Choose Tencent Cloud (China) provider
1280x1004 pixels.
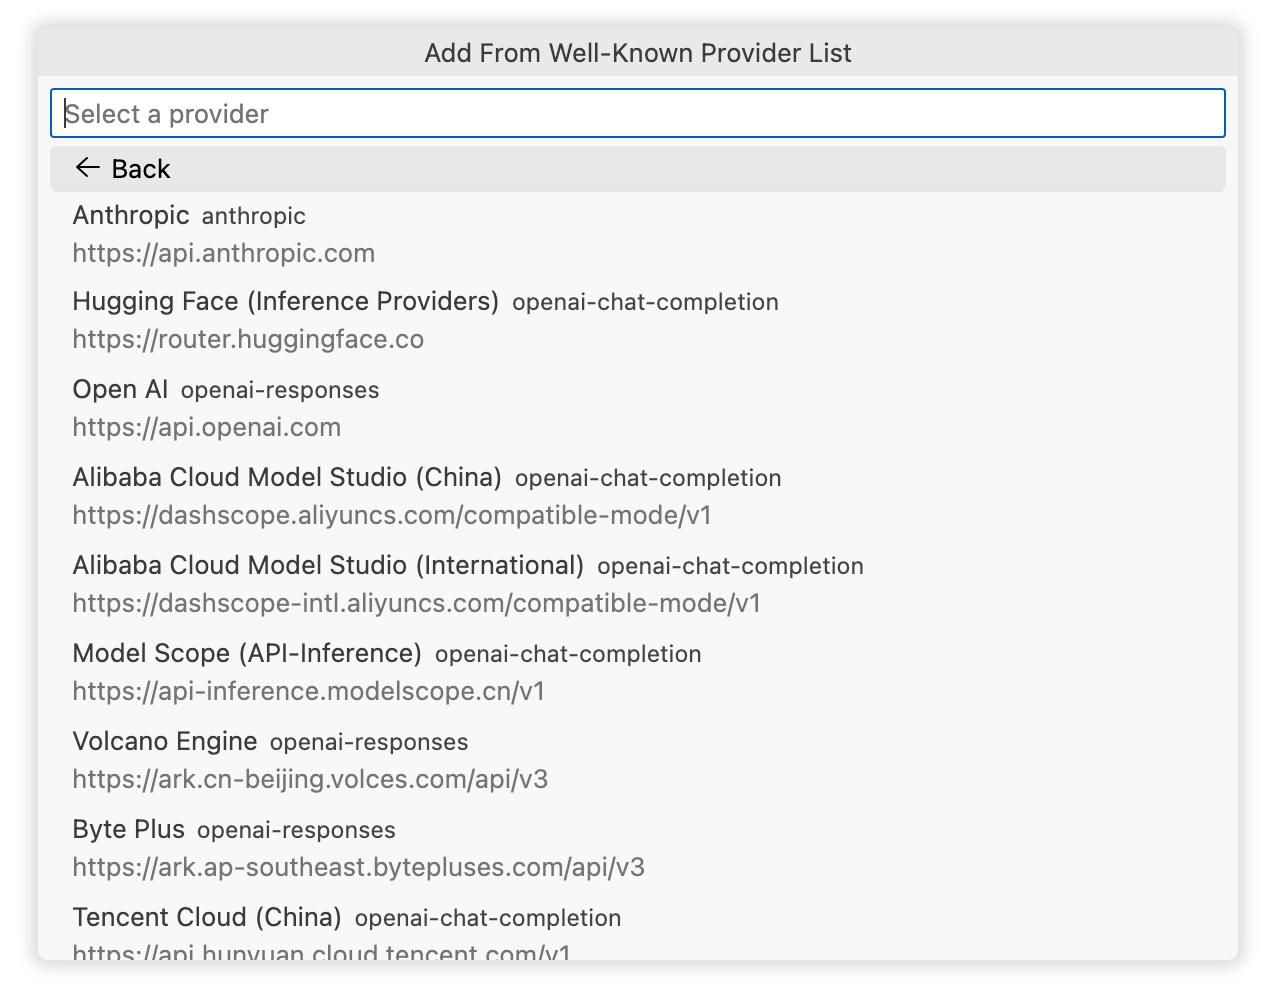(x=638, y=927)
